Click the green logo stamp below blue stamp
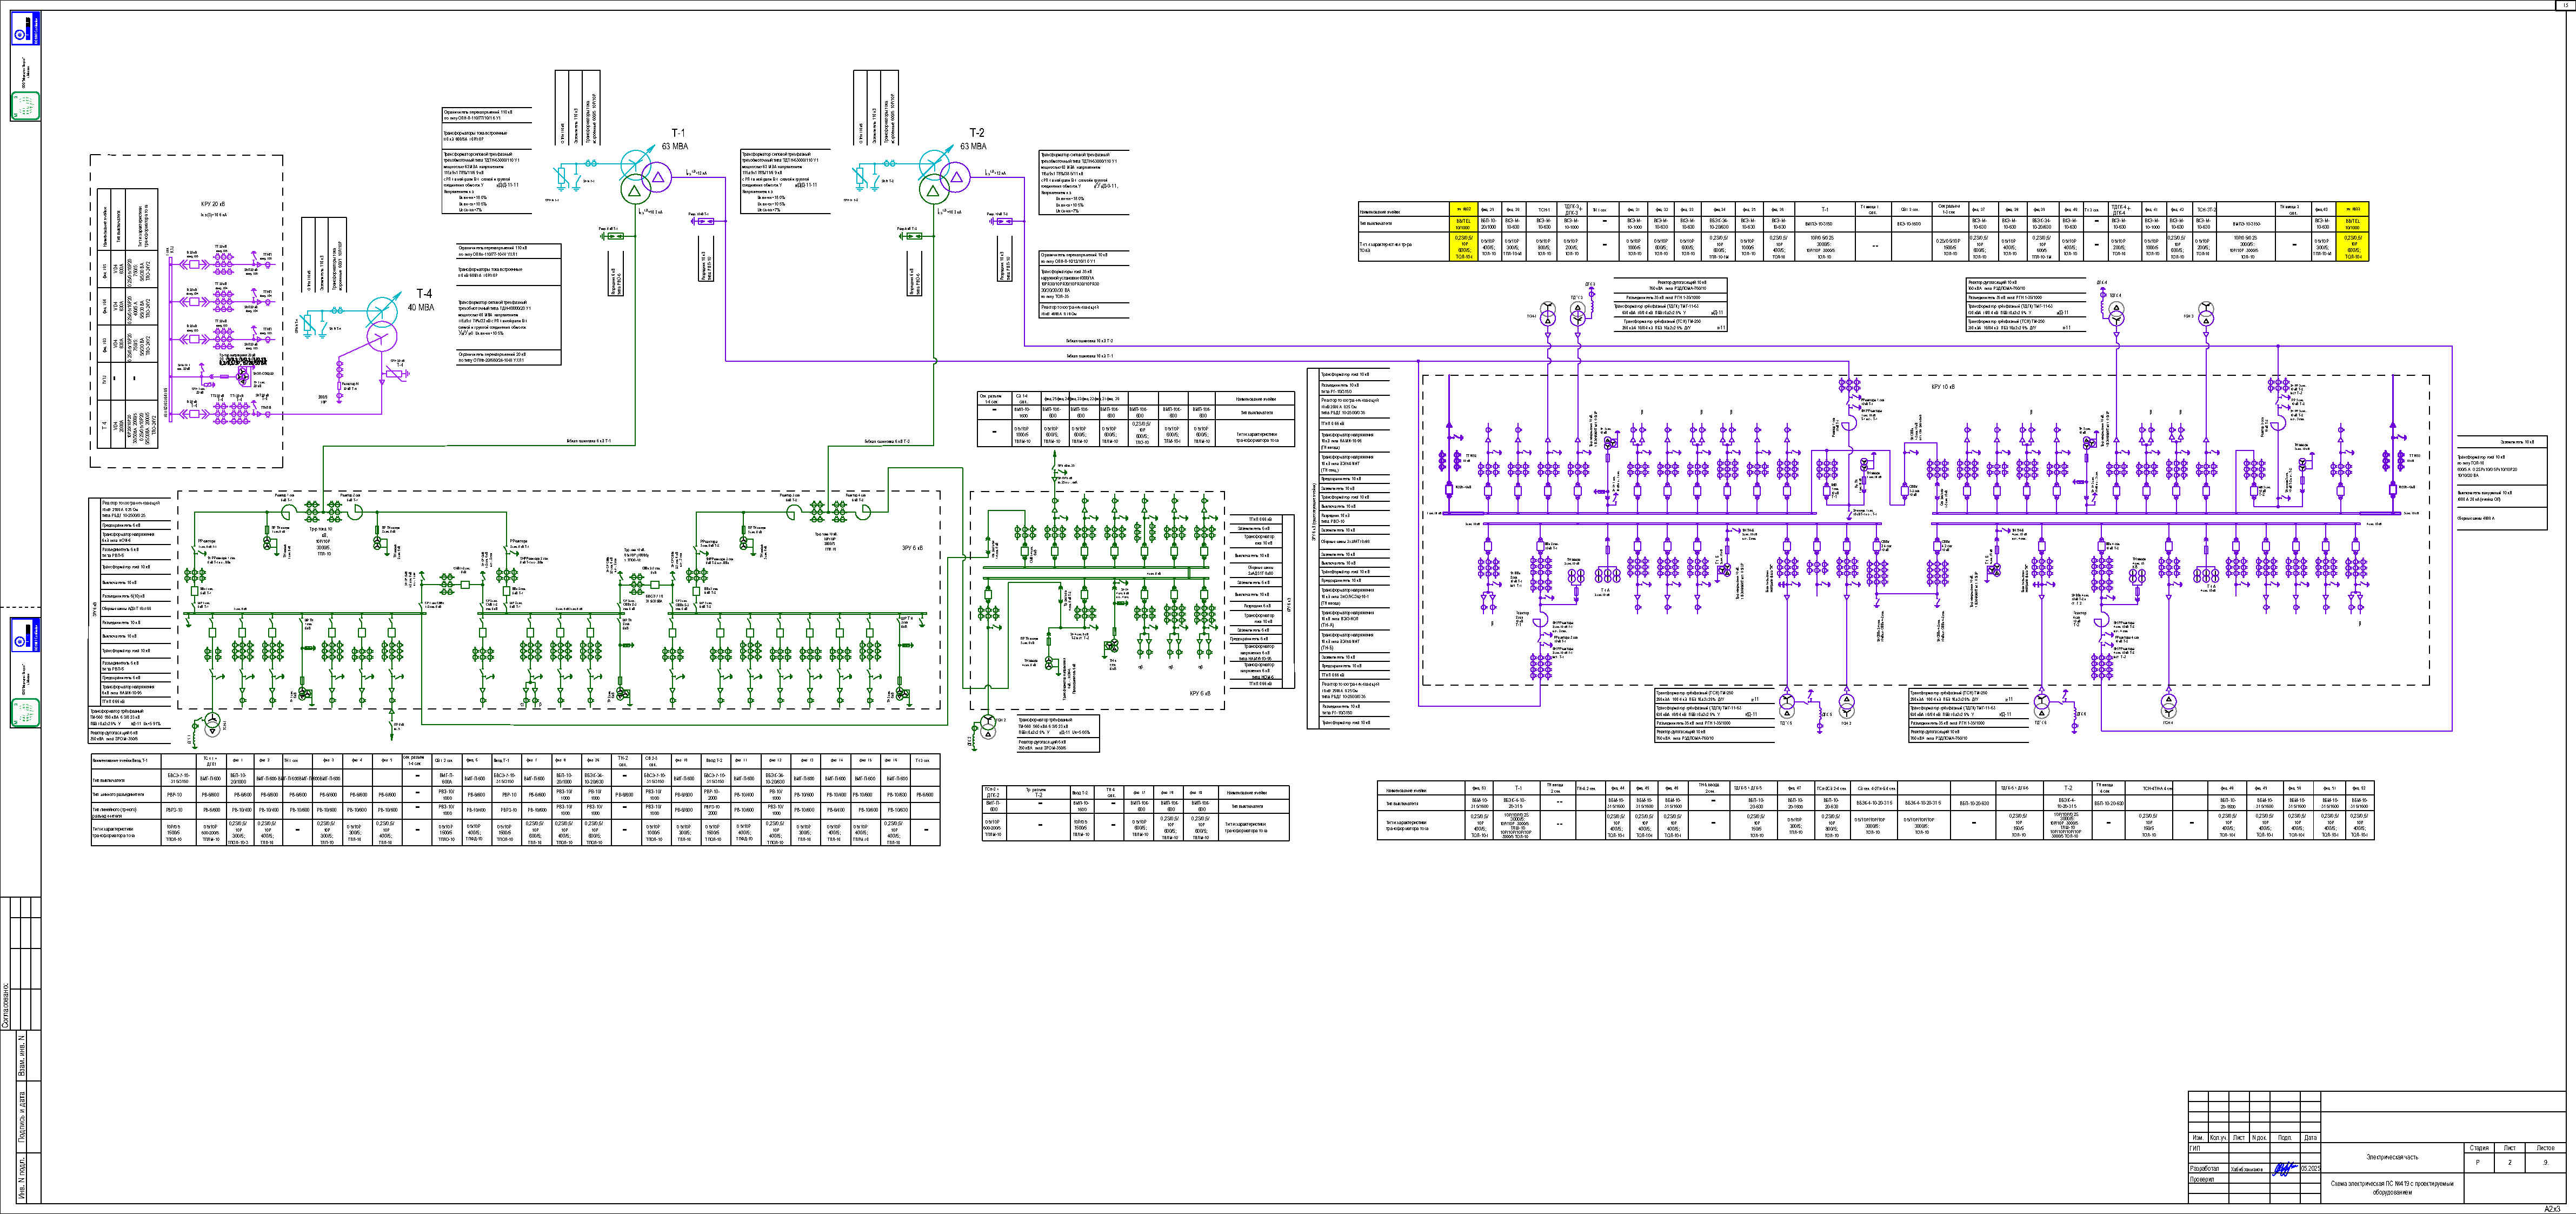Viewport: 2576px width, 1214px height. coord(26,105)
